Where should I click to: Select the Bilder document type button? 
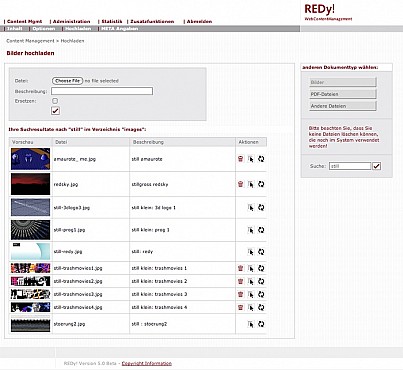coord(343,82)
